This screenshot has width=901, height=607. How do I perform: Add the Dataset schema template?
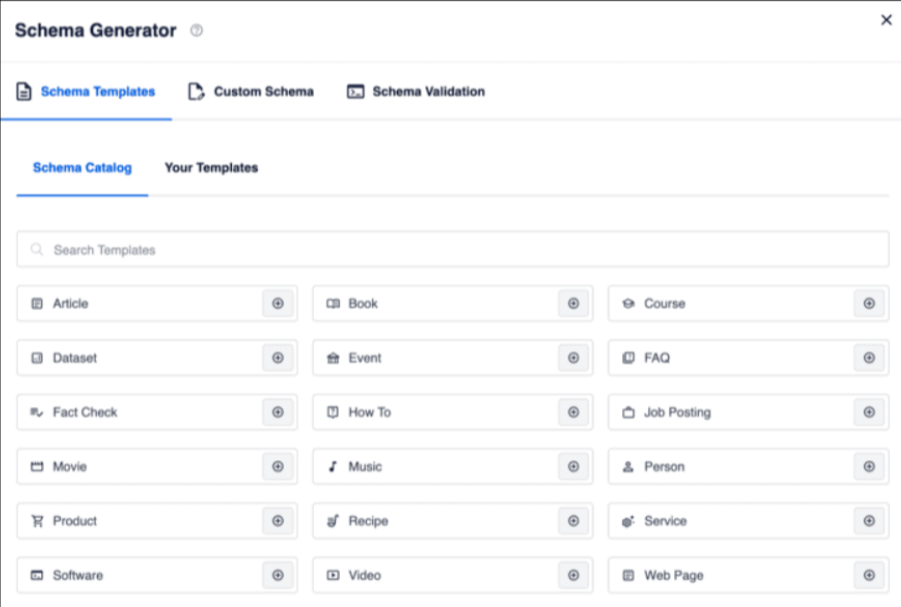[278, 358]
